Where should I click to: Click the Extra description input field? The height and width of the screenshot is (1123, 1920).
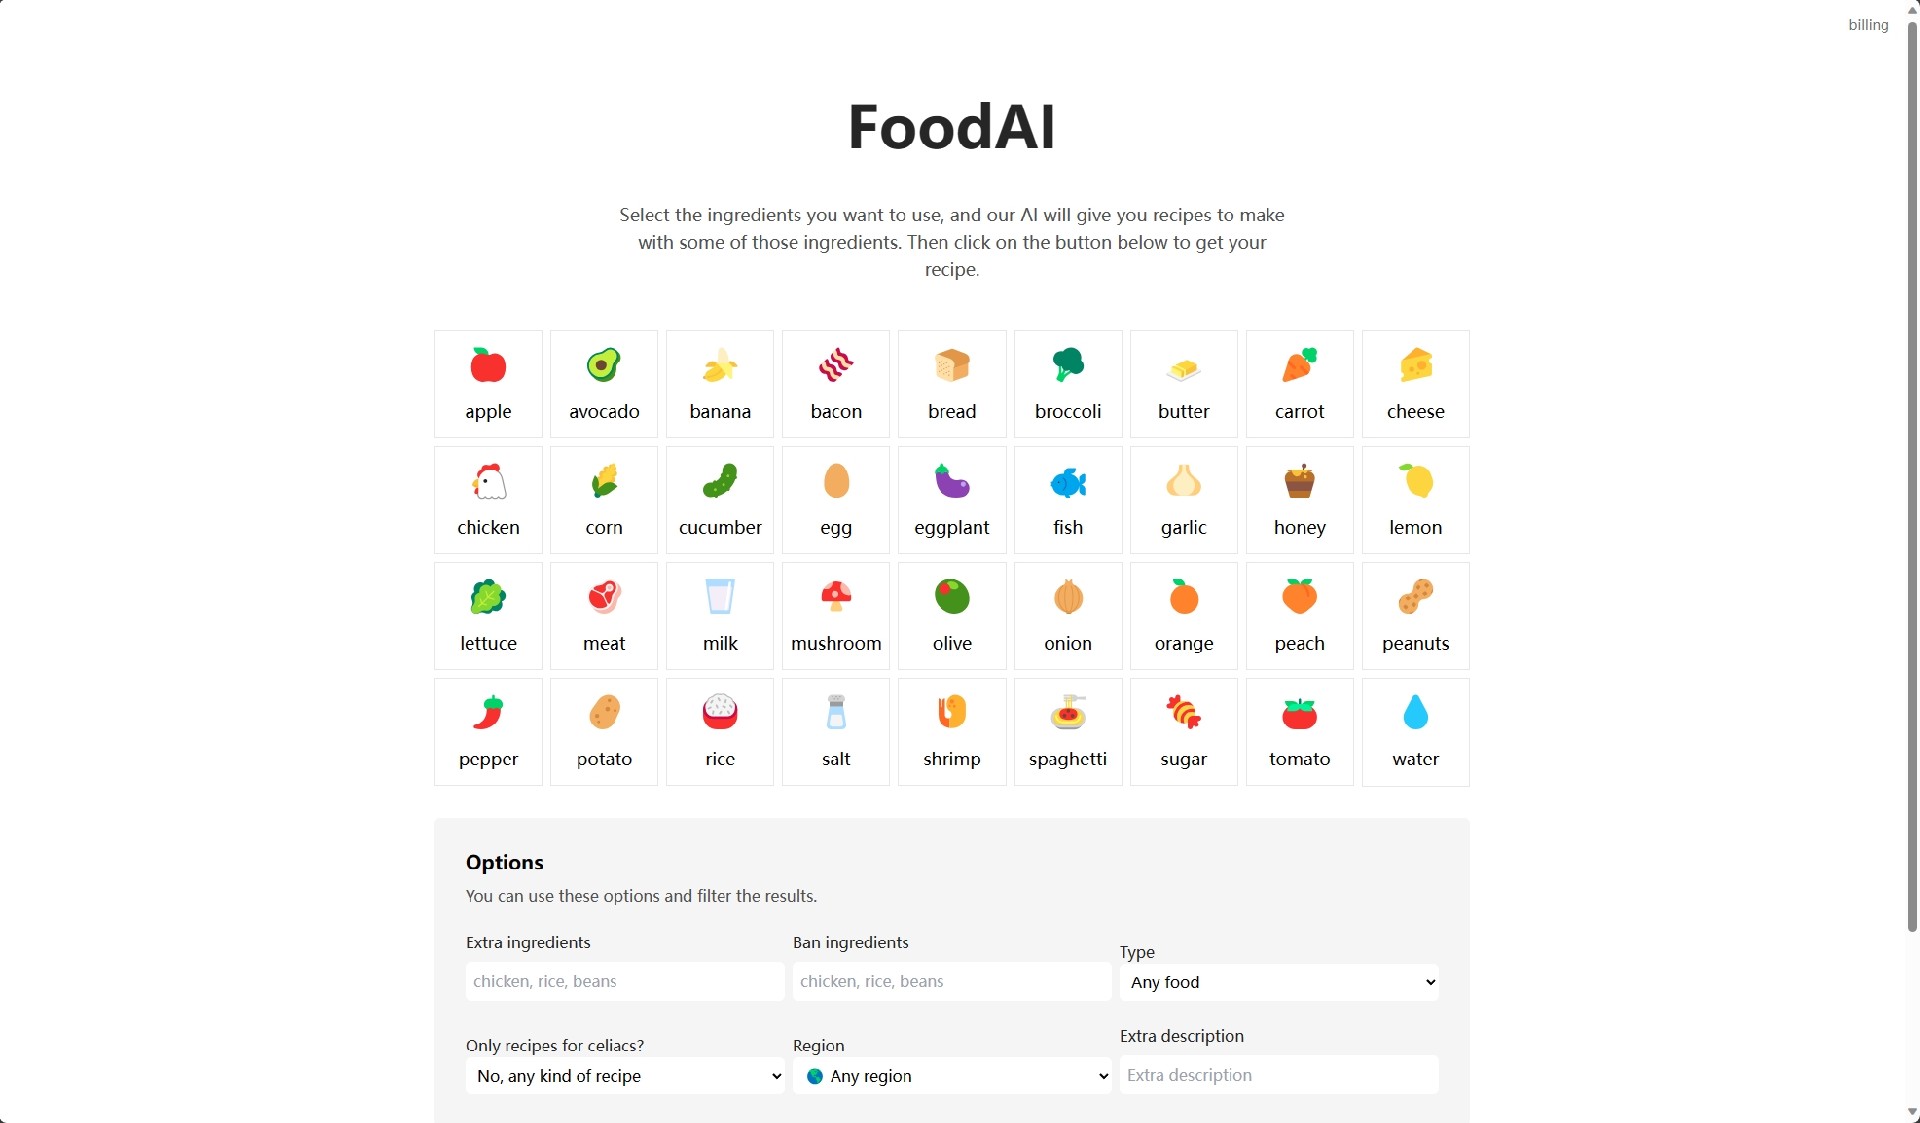[x=1279, y=1075]
